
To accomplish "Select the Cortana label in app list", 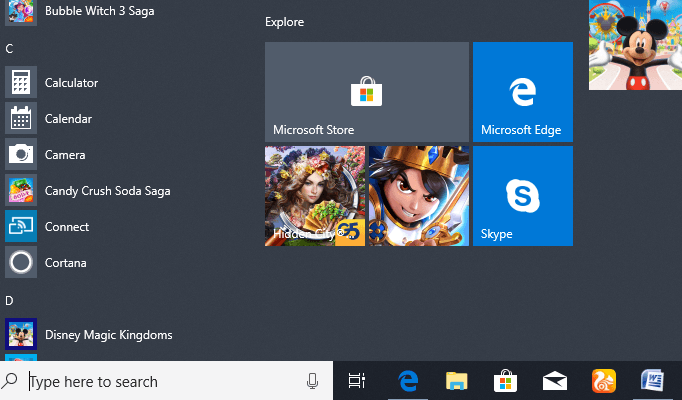I will [x=66, y=263].
